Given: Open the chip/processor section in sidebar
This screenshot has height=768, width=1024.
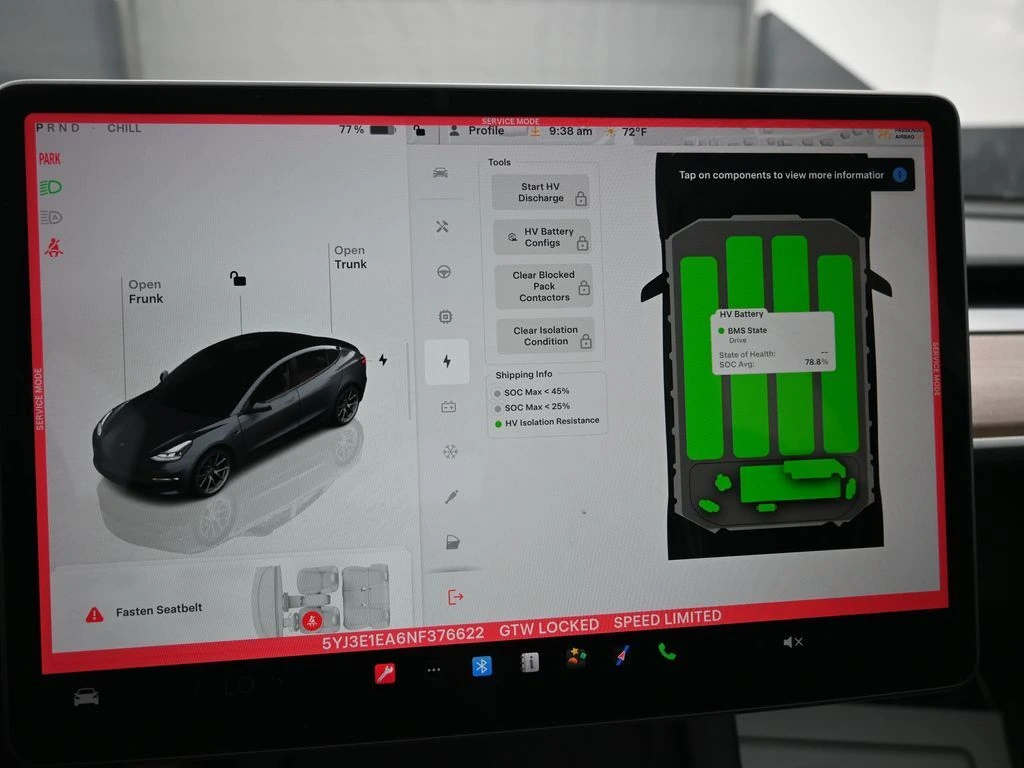Looking at the screenshot, I should click(445, 317).
